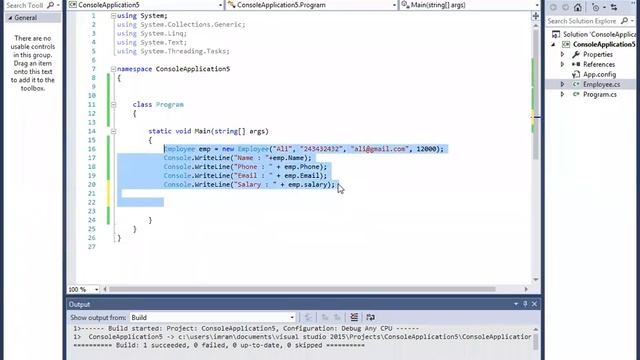
Task: Click the C# icon beside Employee.cs
Action: point(576,84)
